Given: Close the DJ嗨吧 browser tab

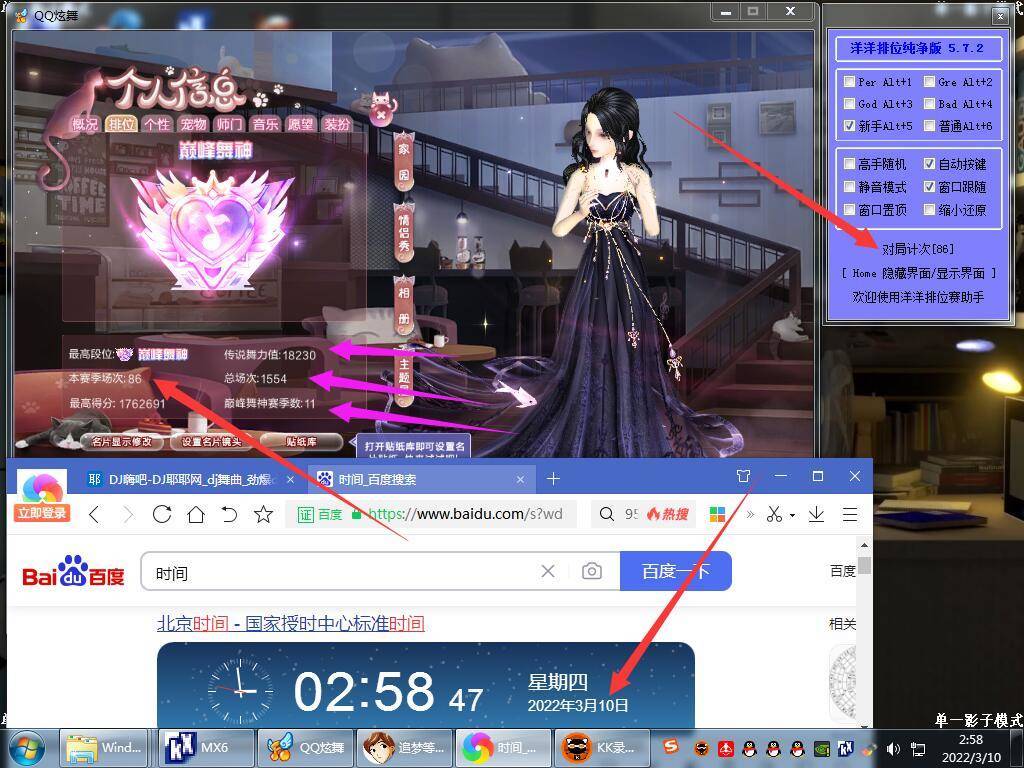Looking at the screenshot, I should pos(291,479).
